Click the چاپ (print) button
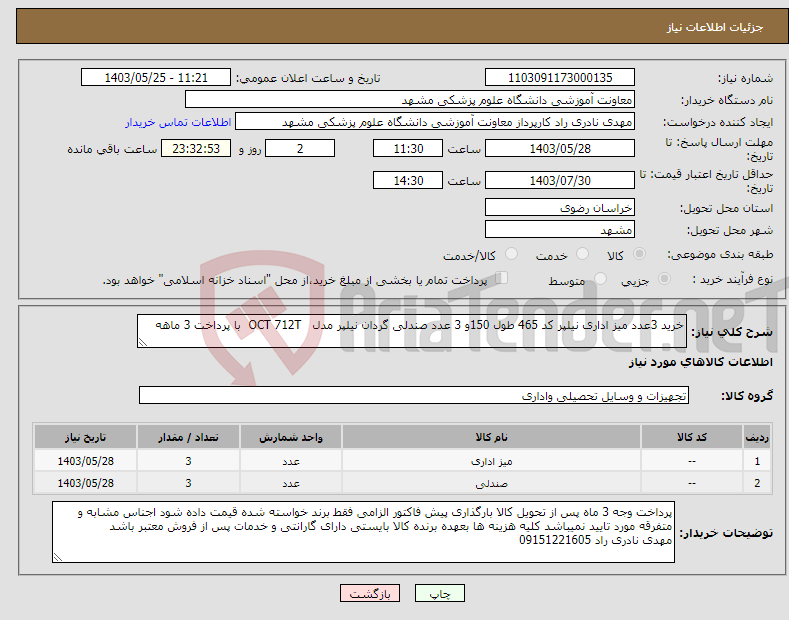Screen dimensions: 789x620 coord(439,593)
